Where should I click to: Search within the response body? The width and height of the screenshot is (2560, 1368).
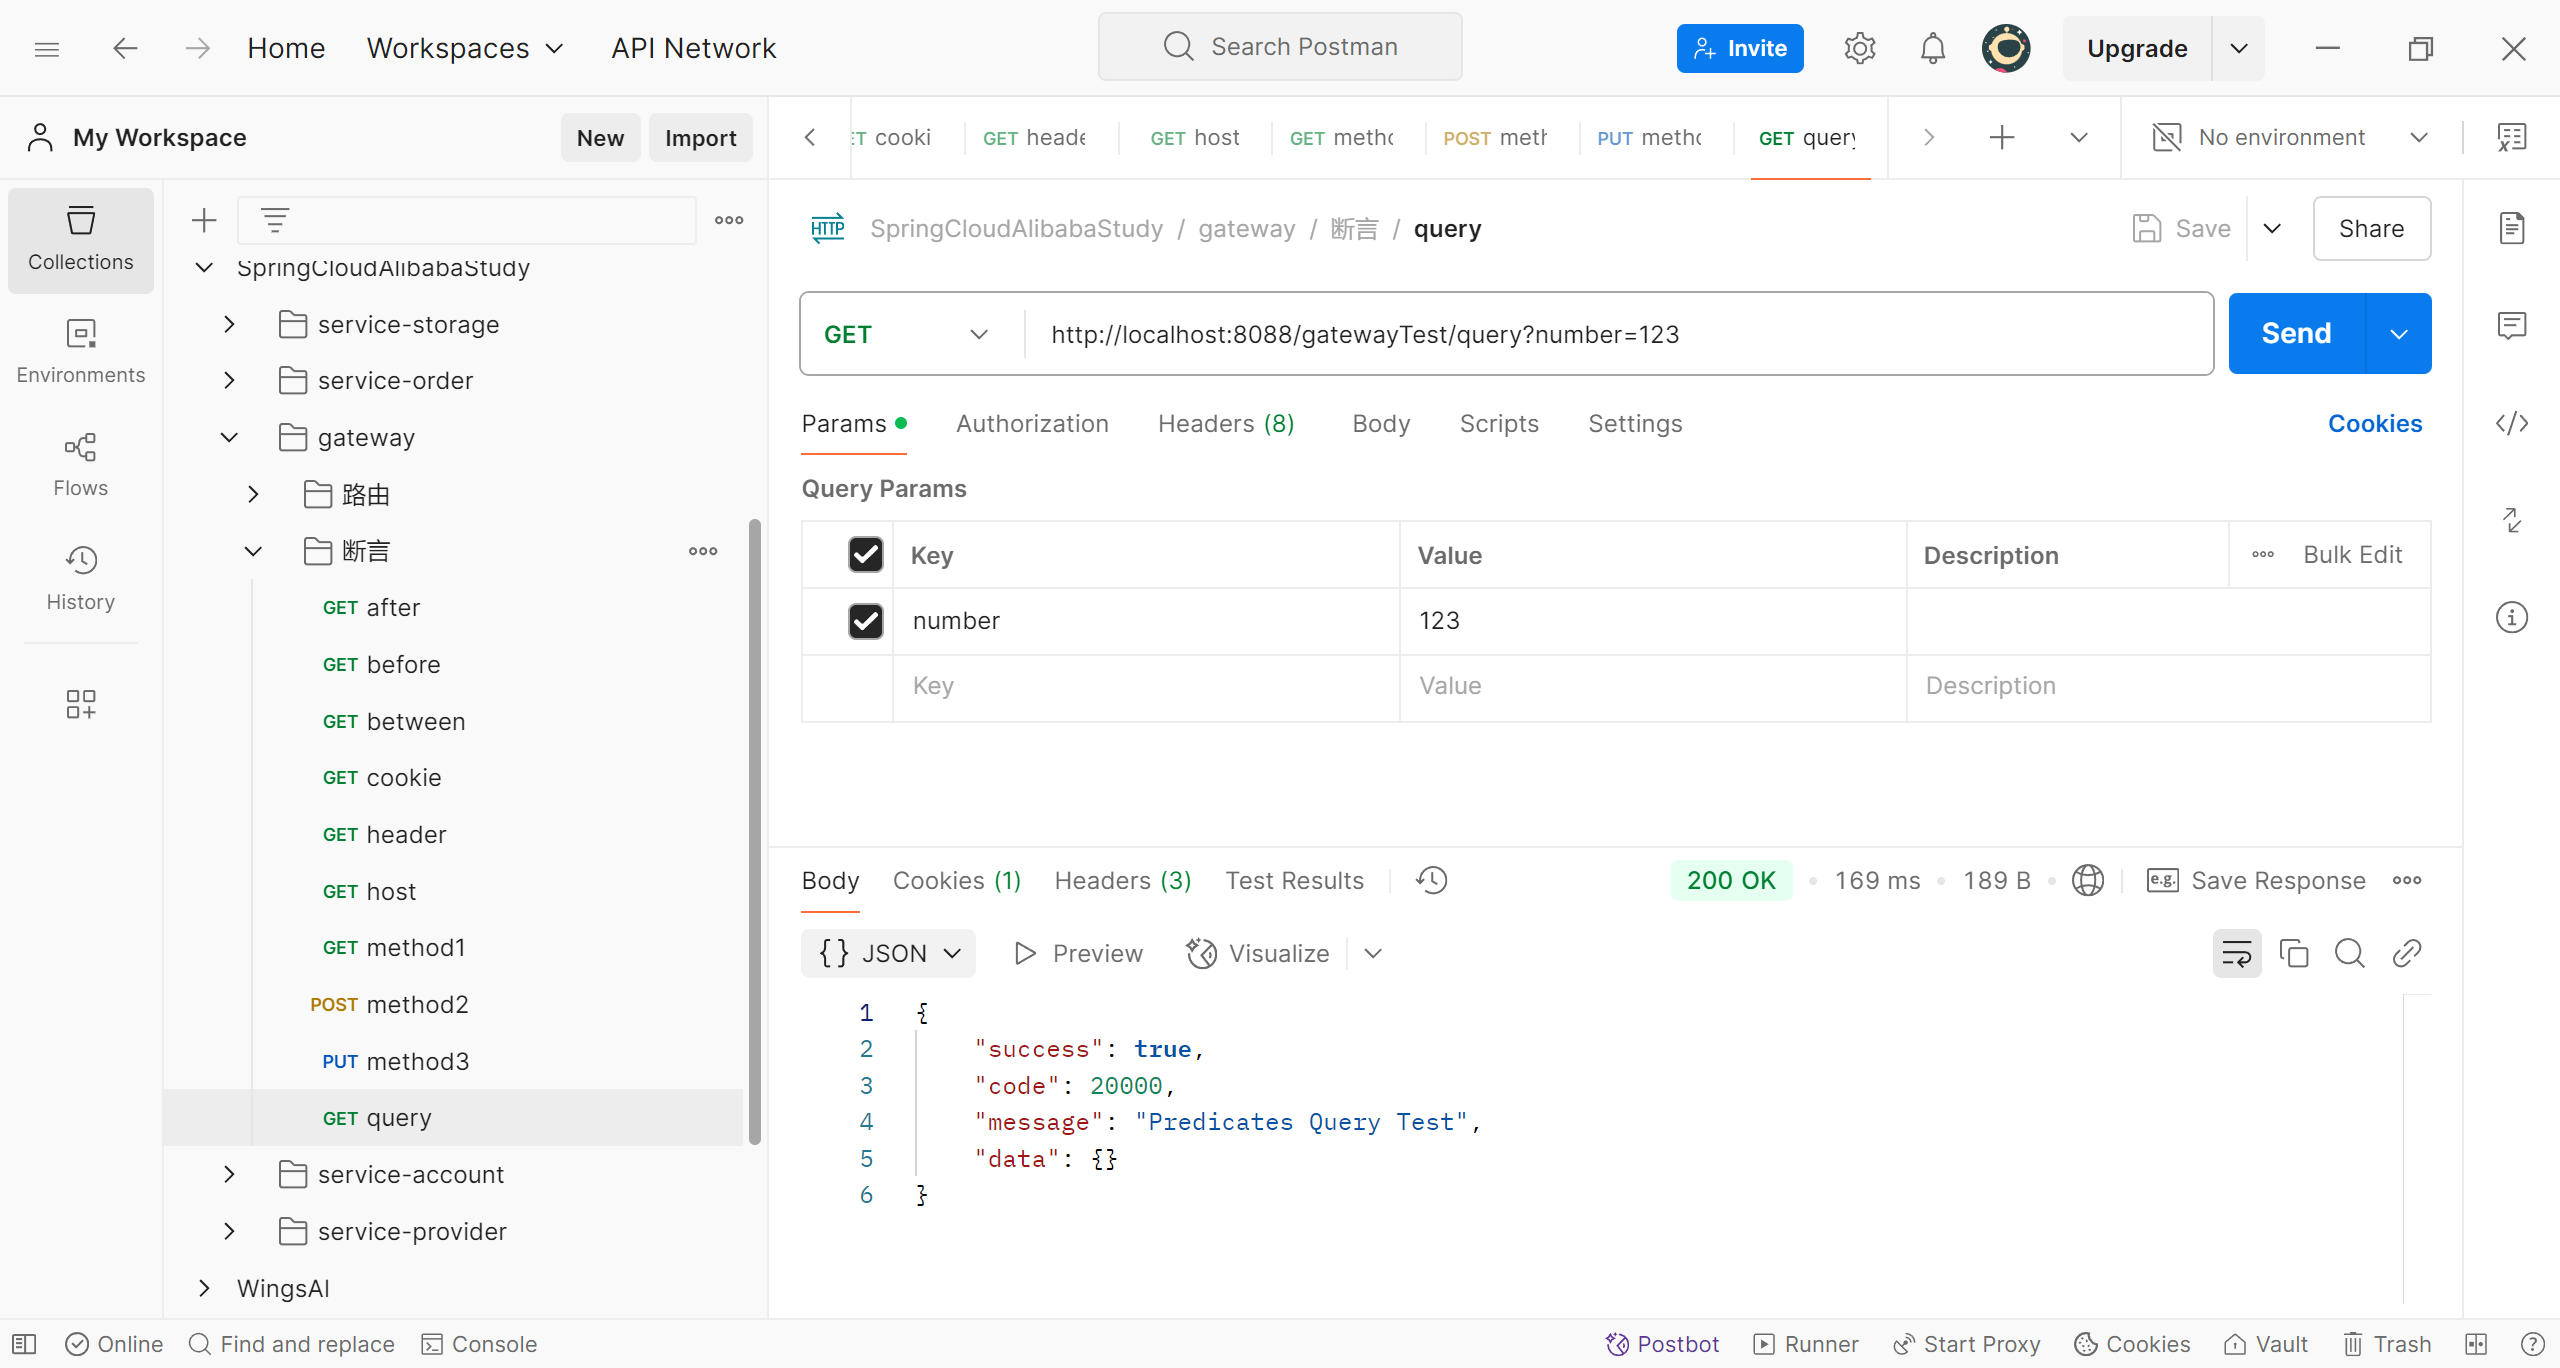pyautogui.click(x=2350, y=953)
